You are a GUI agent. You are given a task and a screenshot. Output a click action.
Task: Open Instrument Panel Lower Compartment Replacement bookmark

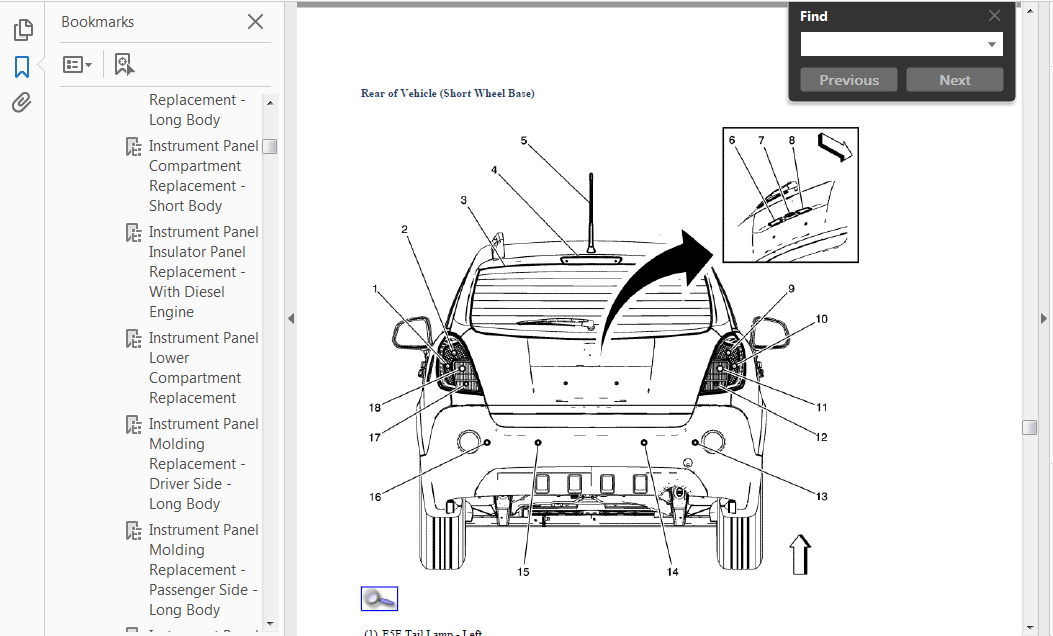(203, 368)
